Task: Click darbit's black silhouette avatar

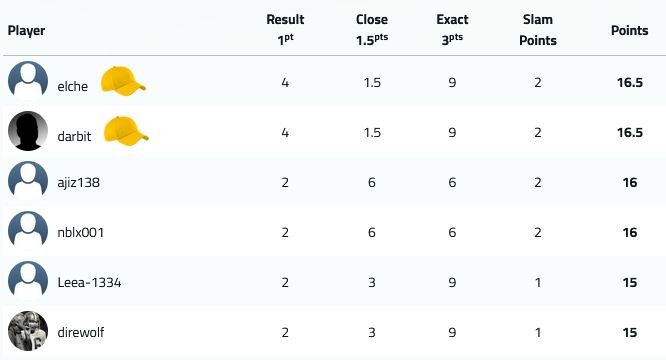Action: point(28,131)
